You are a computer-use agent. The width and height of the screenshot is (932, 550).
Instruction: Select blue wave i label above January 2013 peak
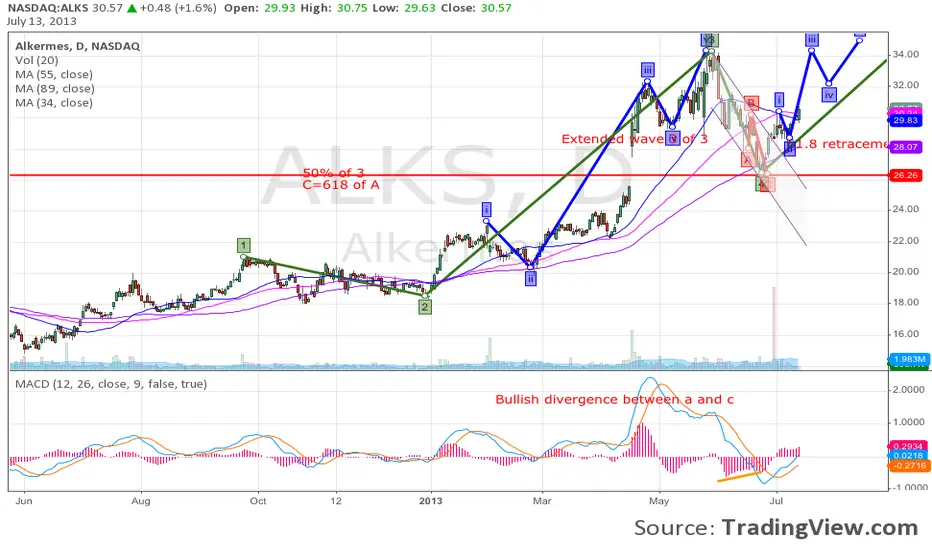tap(487, 209)
